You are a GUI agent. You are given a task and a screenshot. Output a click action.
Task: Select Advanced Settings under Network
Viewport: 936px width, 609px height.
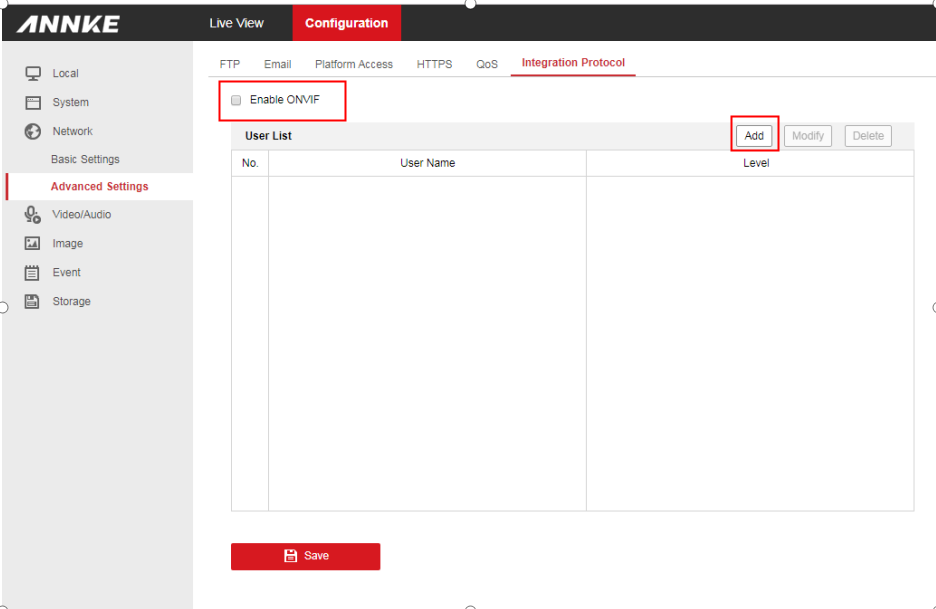pyautogui.click(x=100, y=186)
